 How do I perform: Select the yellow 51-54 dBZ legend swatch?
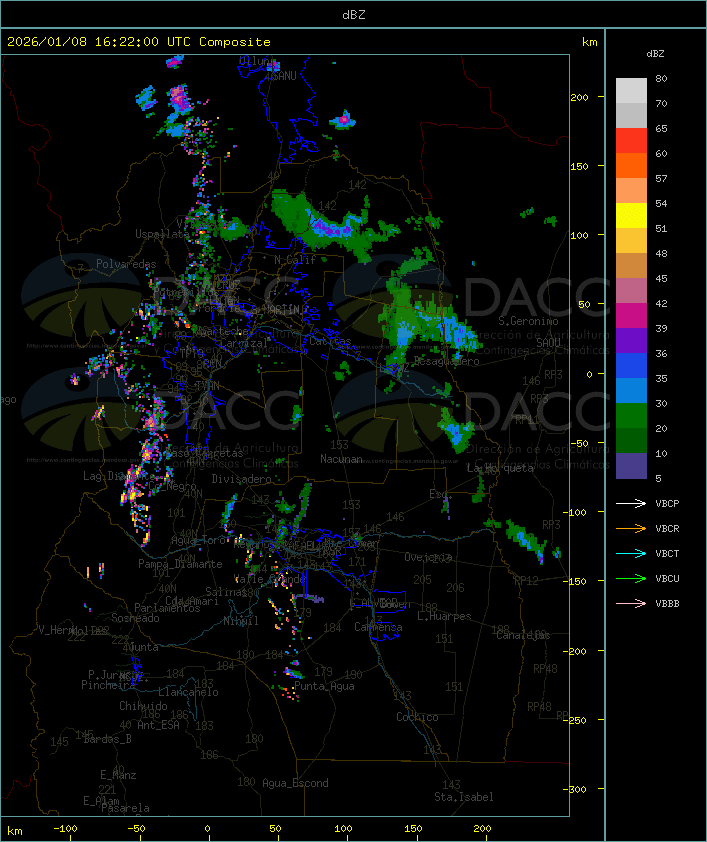click(x=631, y=216)
